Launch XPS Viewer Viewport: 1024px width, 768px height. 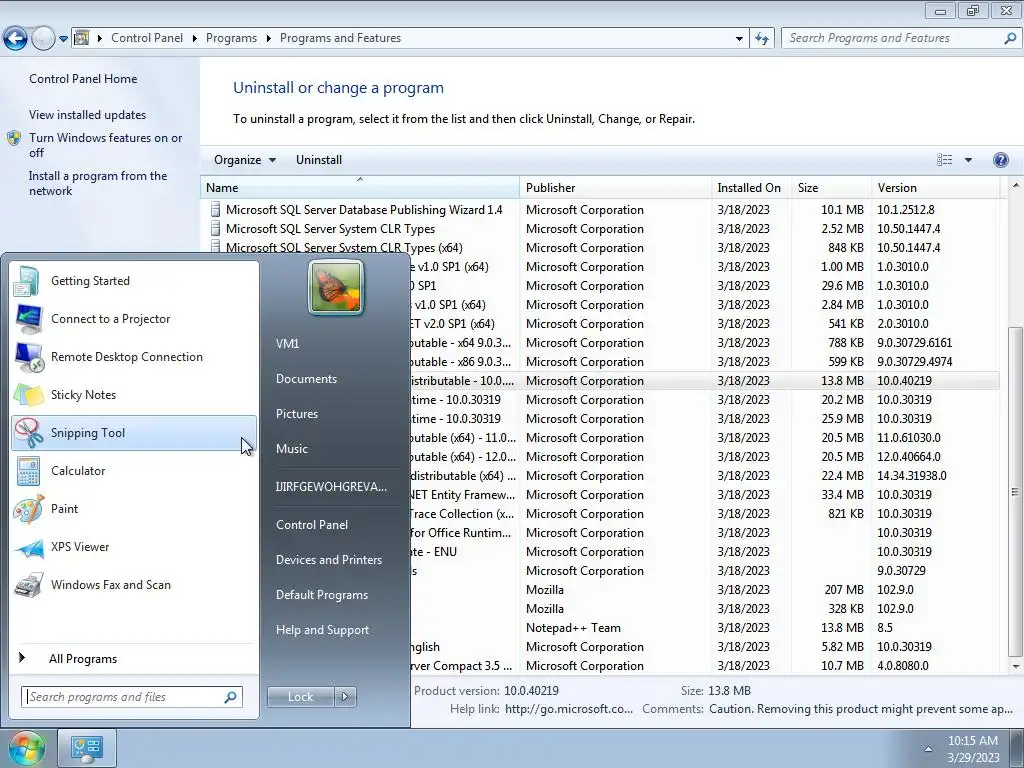(134, 547)
